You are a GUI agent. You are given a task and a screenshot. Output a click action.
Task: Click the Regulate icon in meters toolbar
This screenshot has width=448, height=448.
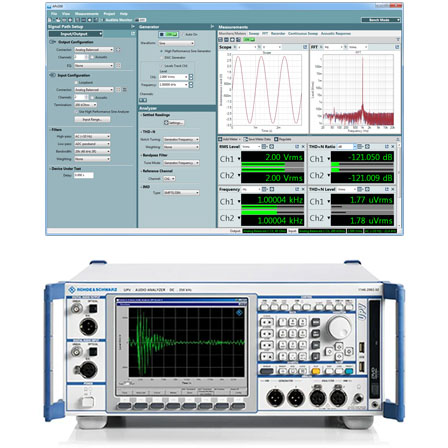pyautogui.click(x=276, y=139)
